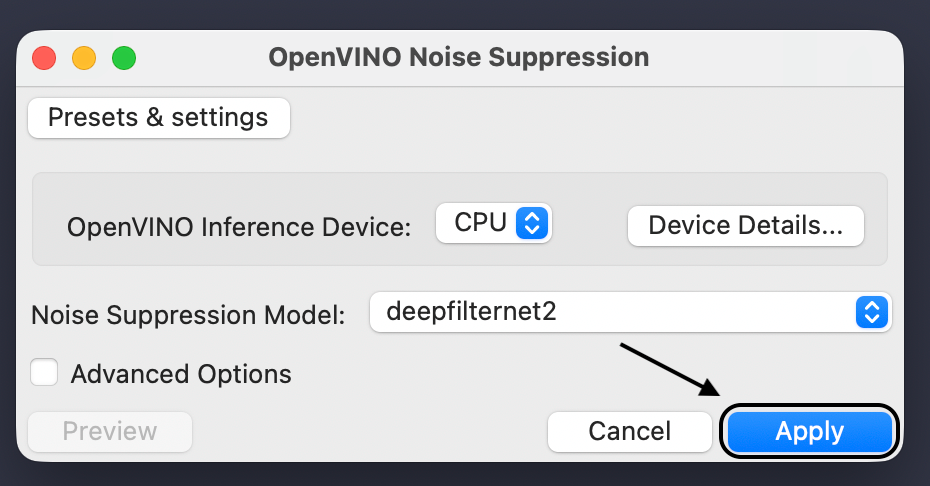Click the Apply button
The width and height of the screenshot is (930, 486).
tap(809, 431)
